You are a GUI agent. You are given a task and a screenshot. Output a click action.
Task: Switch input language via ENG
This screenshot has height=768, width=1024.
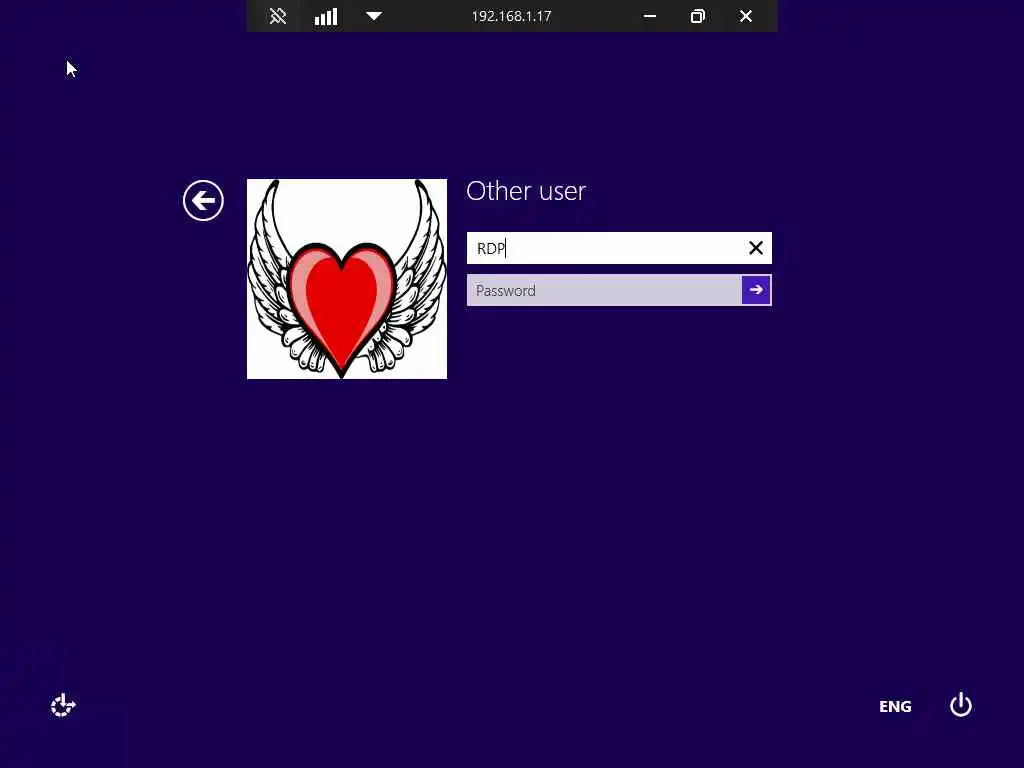click(x=895, y=707)
